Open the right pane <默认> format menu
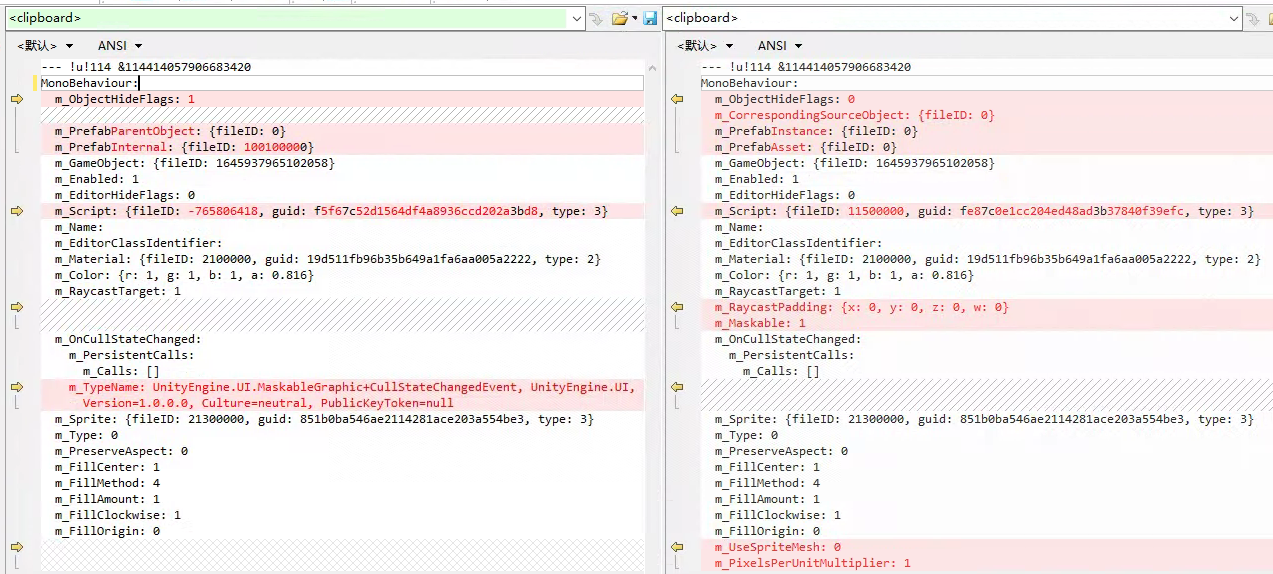 tap(705, 46)
